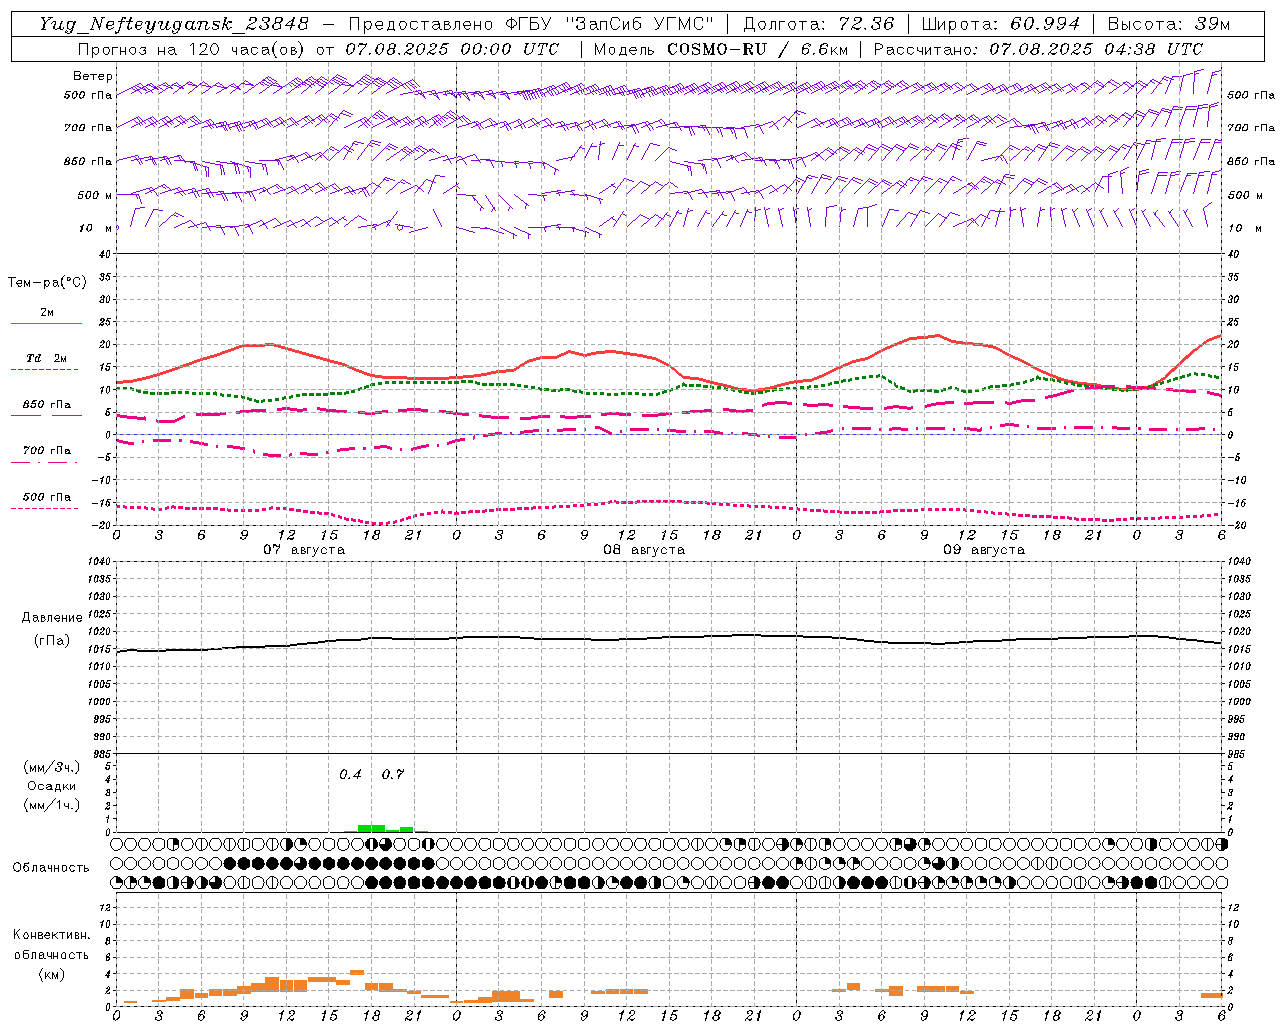Click the '0.7' precipitation amount value
The image size is (1280, 1024).
click(393, 774)
